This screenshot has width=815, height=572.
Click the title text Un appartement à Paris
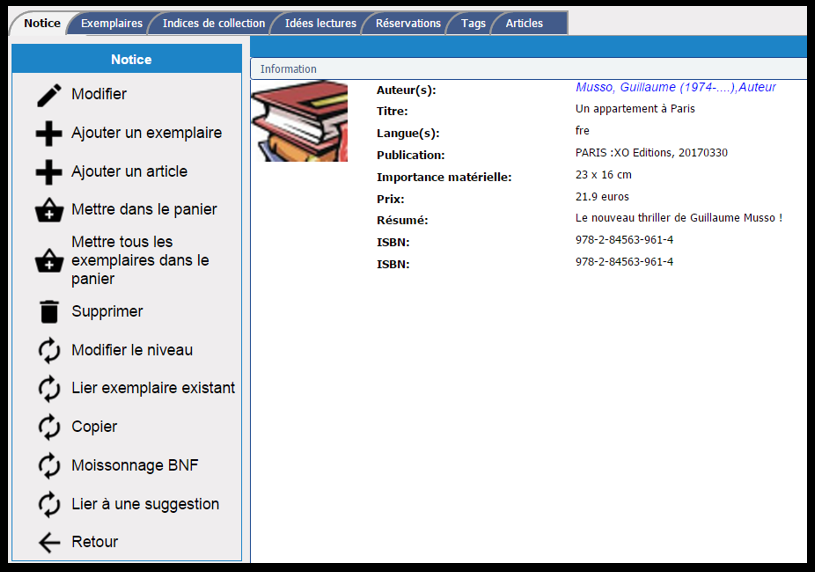(x=635, y=109)
